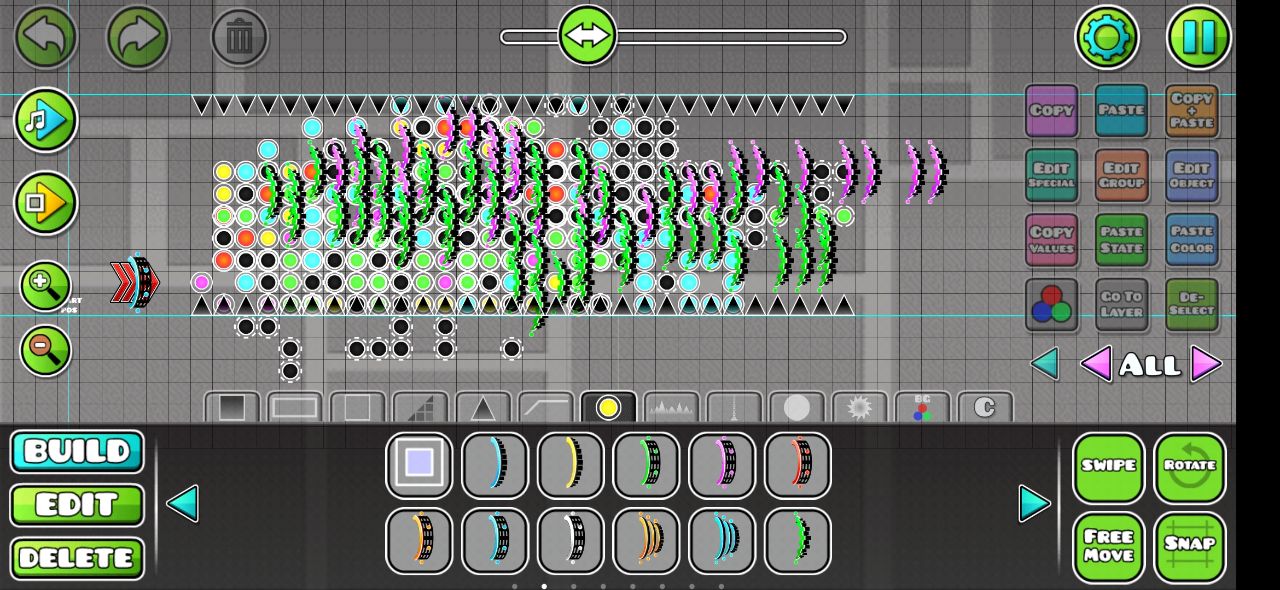This screenshot has height=590, width=1280.
Task: Open the pause menu
Action: point(1199,38)
